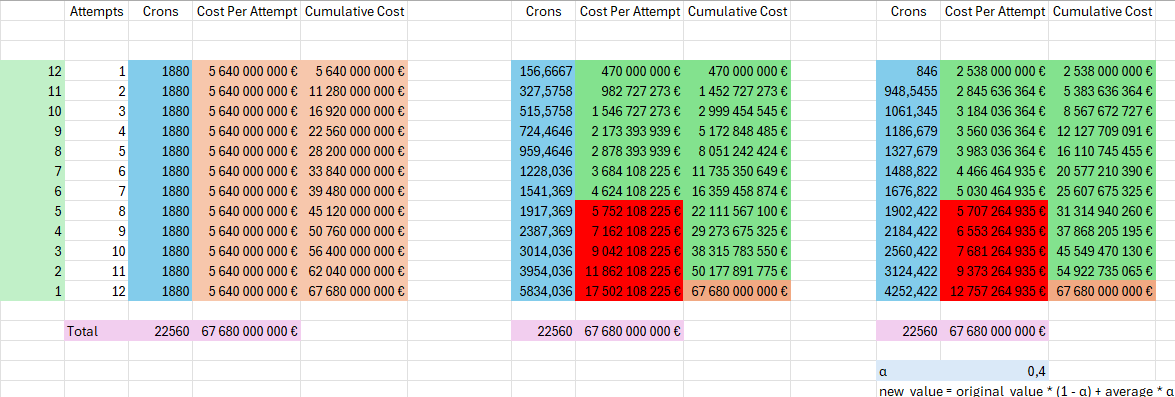Select red cell 5 752 108 225 €
The height and width of the screenshot is (397, 1175).
pos(629,211)
